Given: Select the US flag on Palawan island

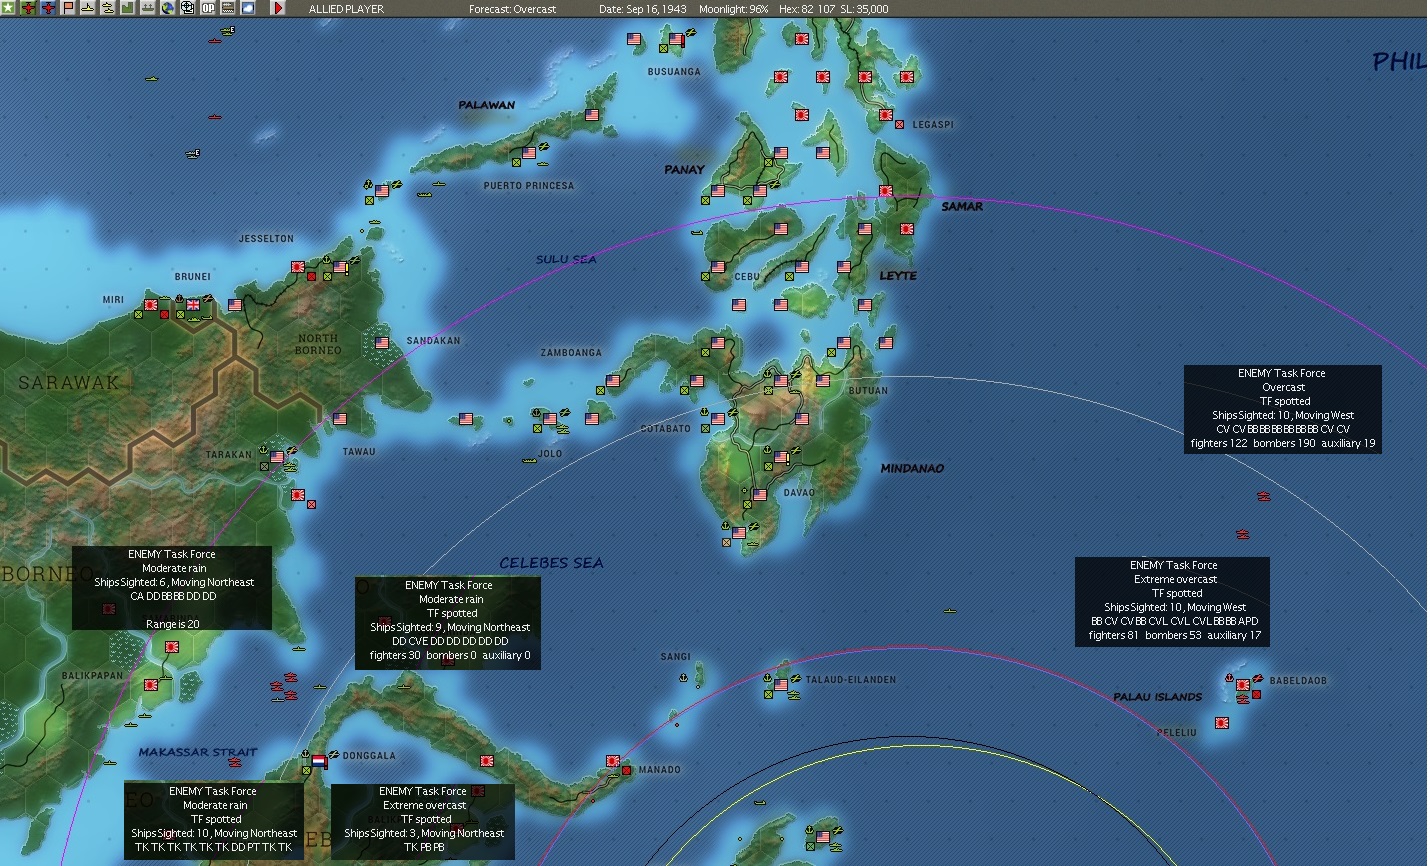Looking at the screenshot, I should (592, 115).
